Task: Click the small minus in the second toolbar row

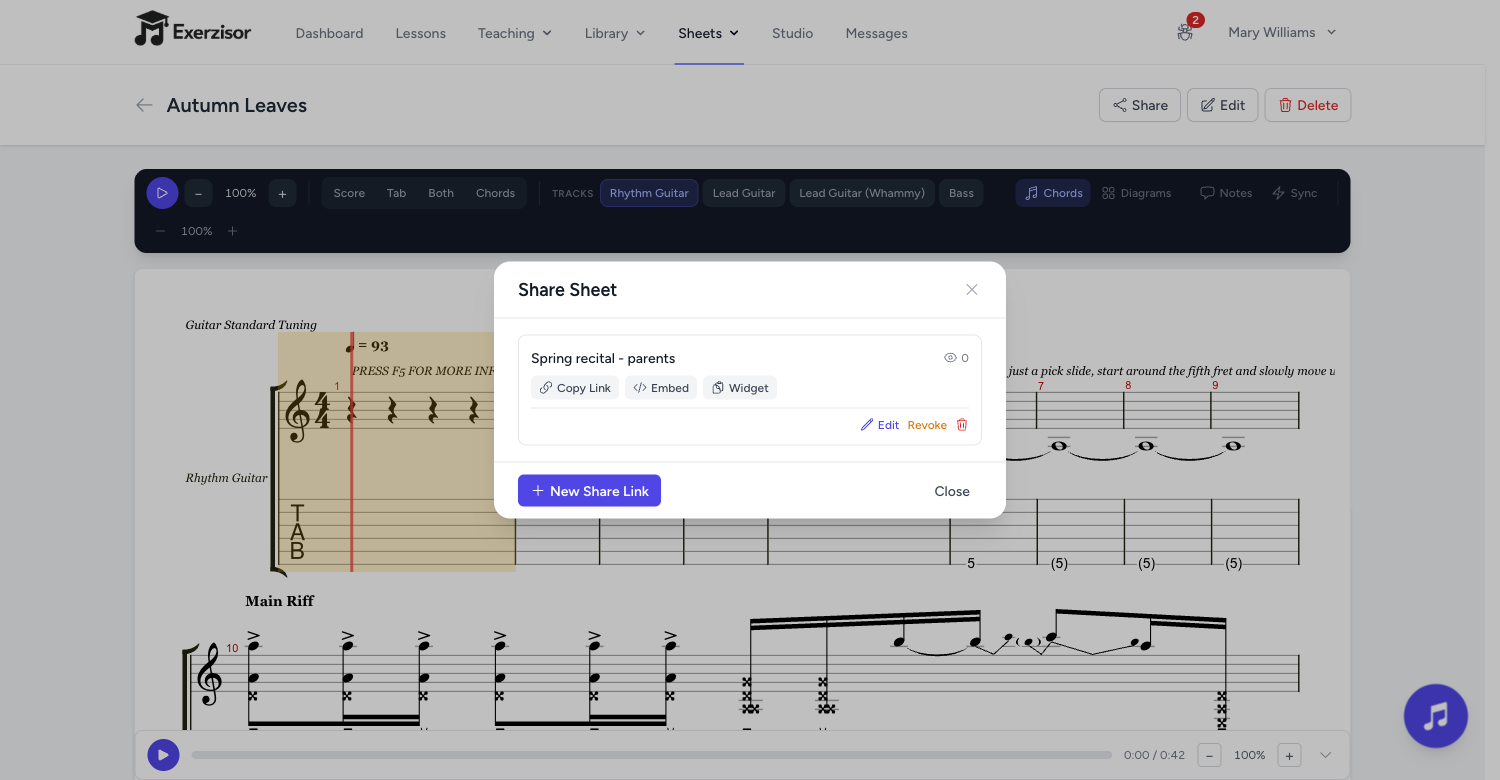Action: tap(161, 231)
